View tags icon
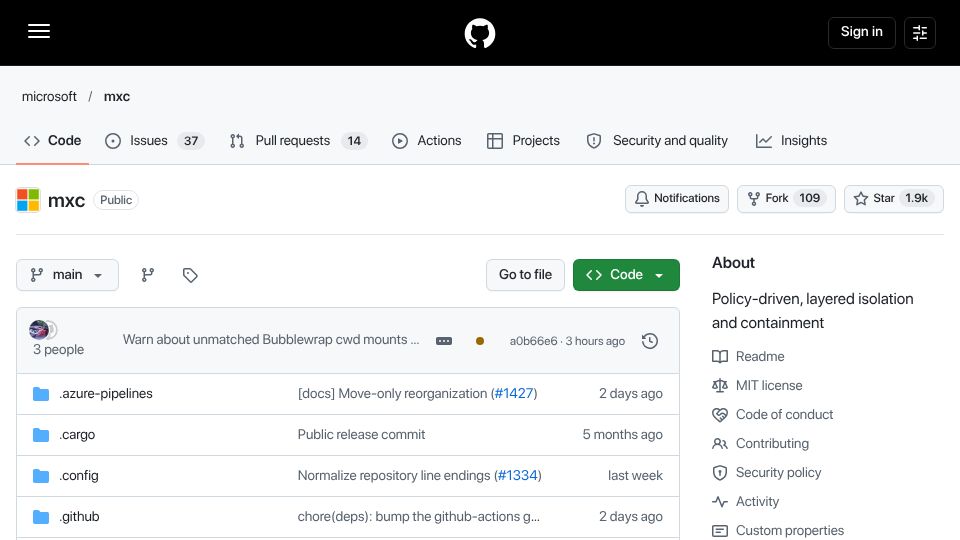 (190, 275)
